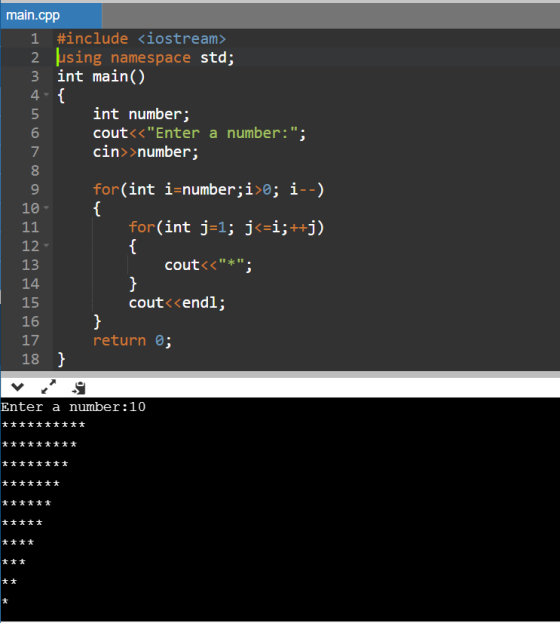Click the 'return 0;' statement

132,341
